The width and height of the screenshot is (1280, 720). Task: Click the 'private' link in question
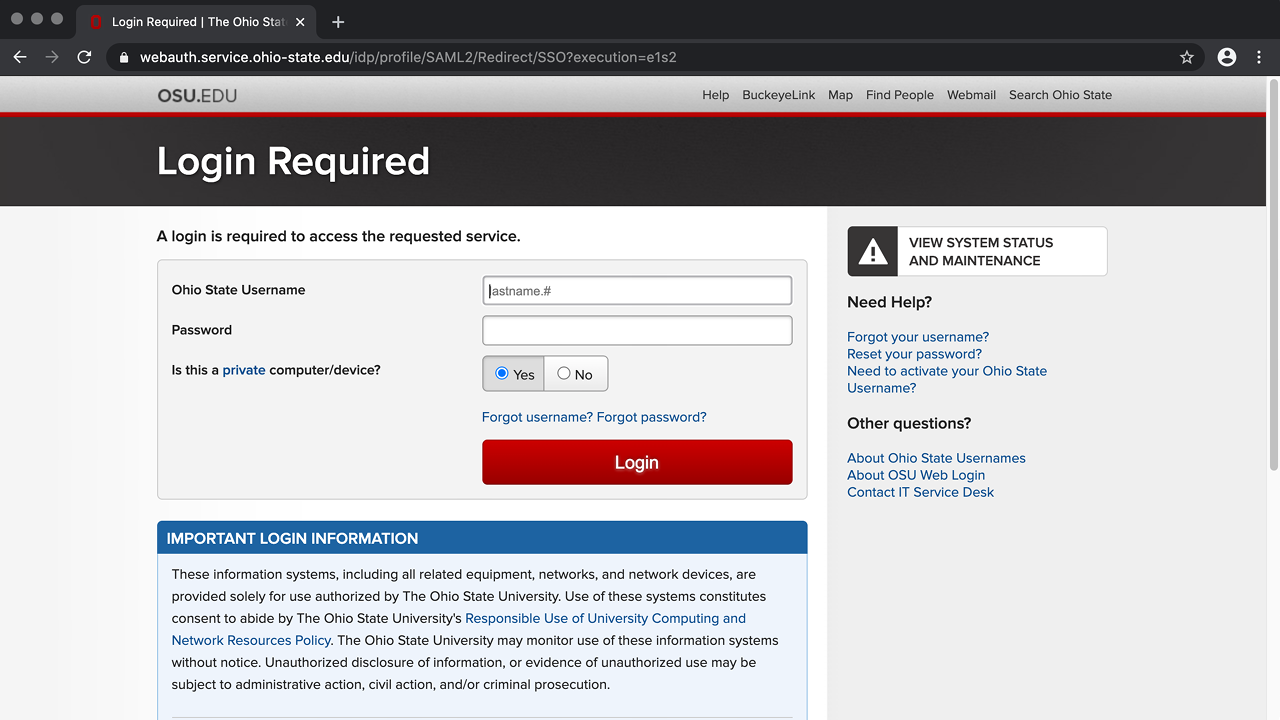(244, 370)
